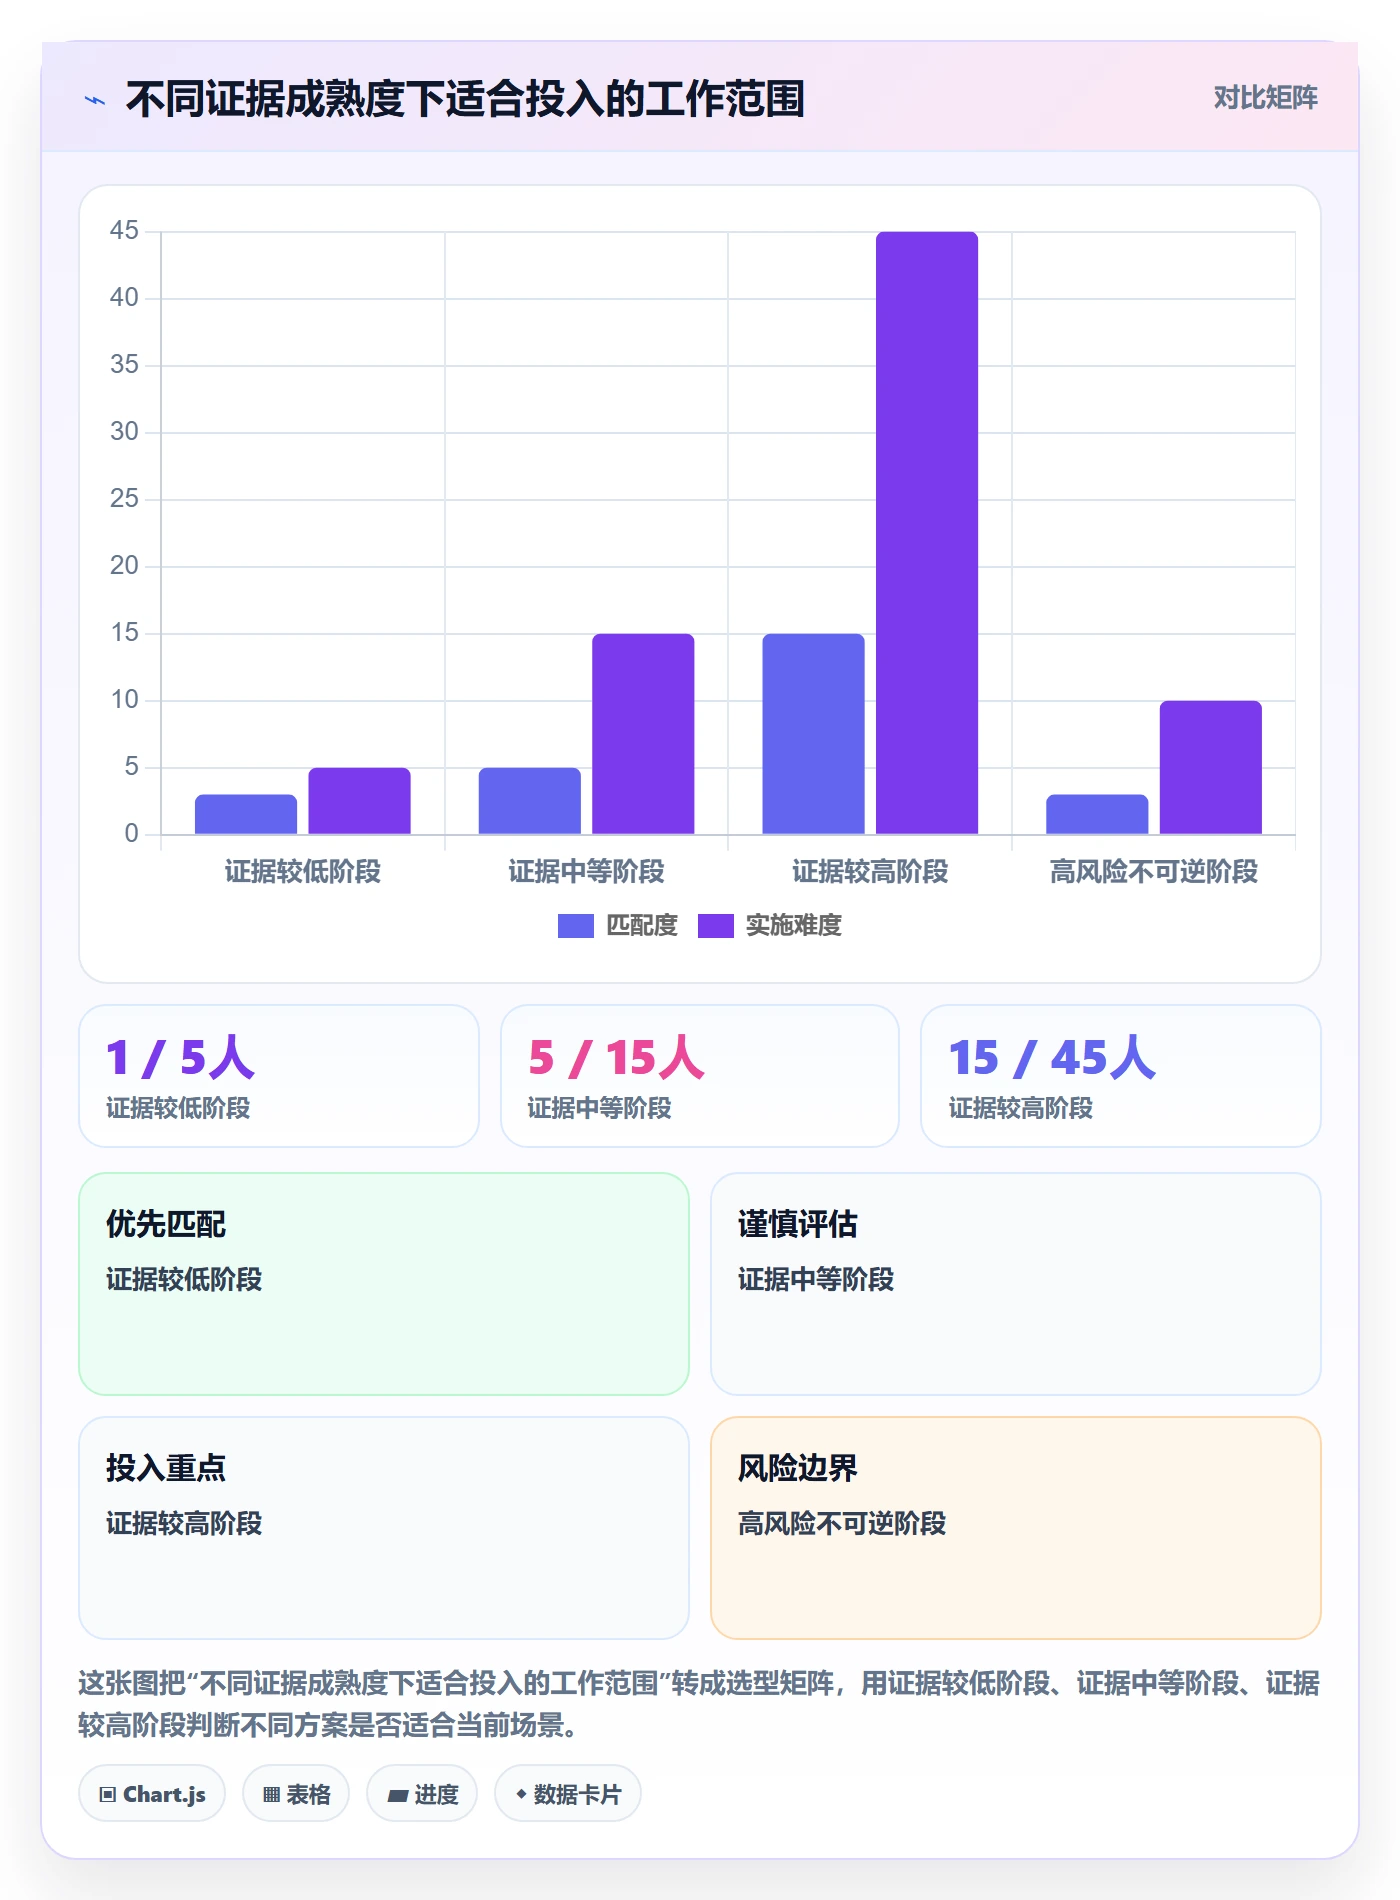This screenshot has width=1400, height=1900.
Task: Click 高风险不可逆阶段 text in 风险边界 card
Action: click(842, 1524)
